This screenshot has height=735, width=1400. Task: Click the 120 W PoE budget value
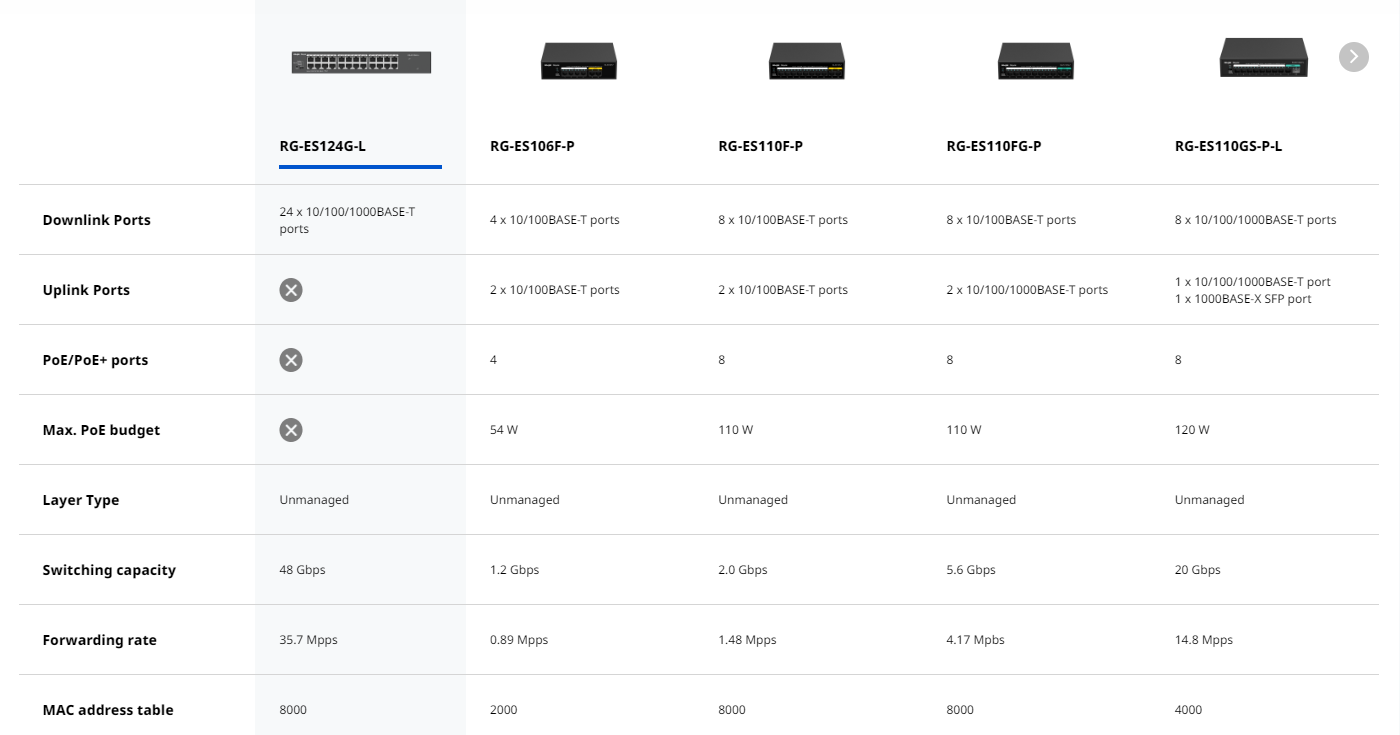[x=1192, y=430]
